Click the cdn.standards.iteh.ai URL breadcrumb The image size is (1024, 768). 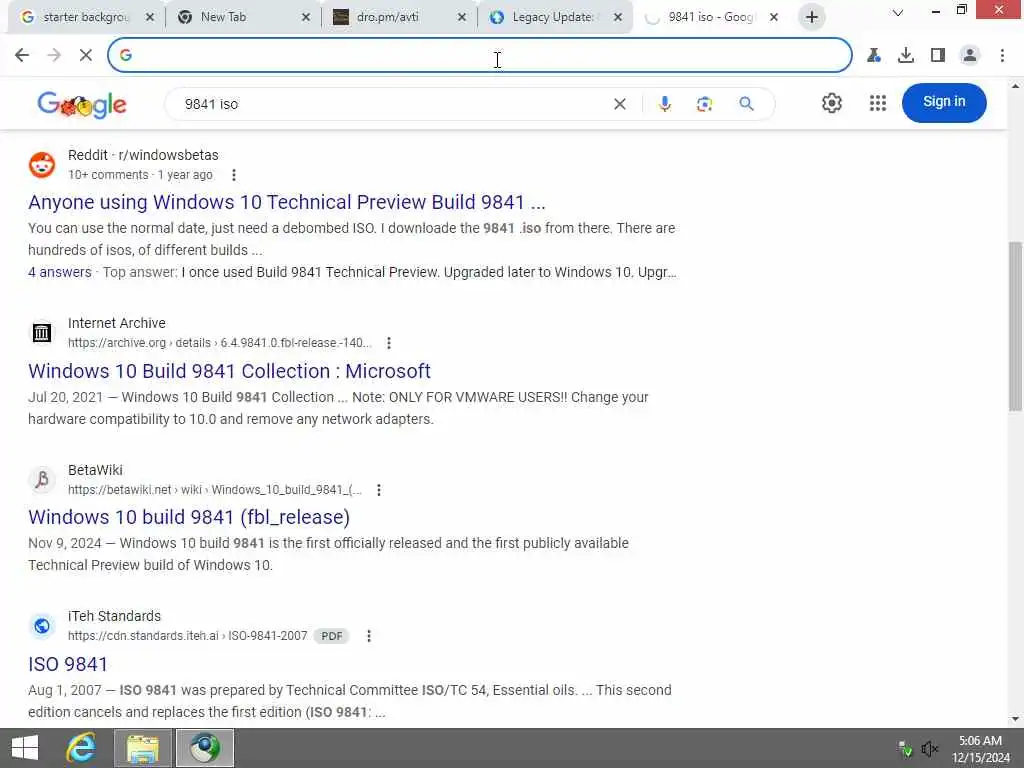point(187,636)
